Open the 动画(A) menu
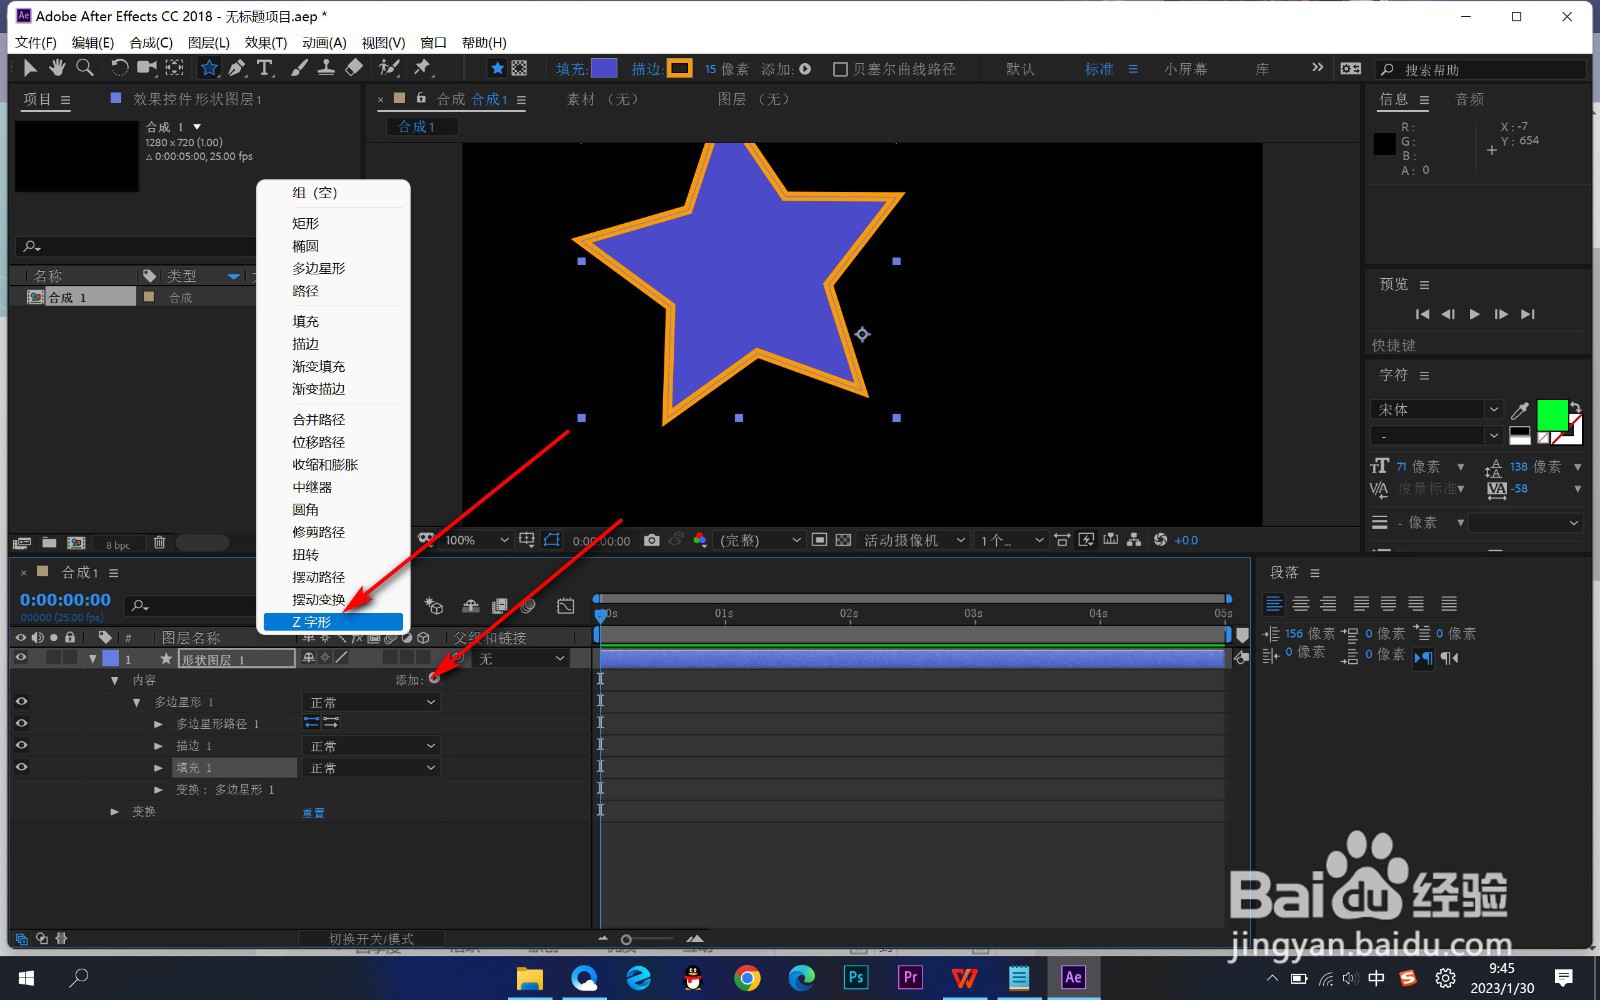 (x=324, y=42)
